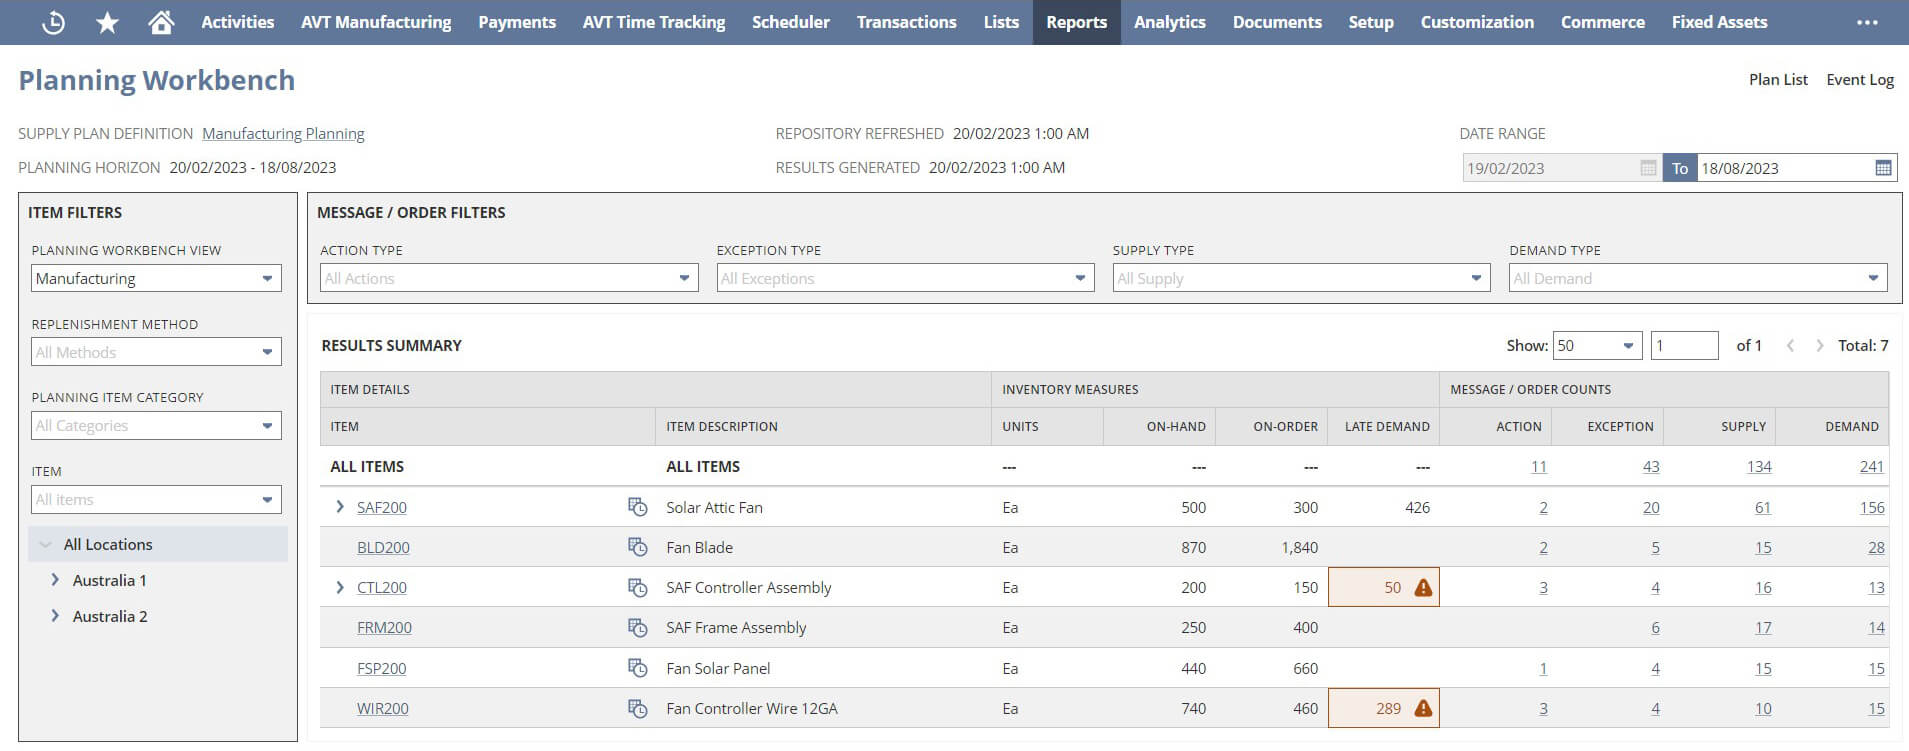Click the recent records history icon

[x=53, y=22]
